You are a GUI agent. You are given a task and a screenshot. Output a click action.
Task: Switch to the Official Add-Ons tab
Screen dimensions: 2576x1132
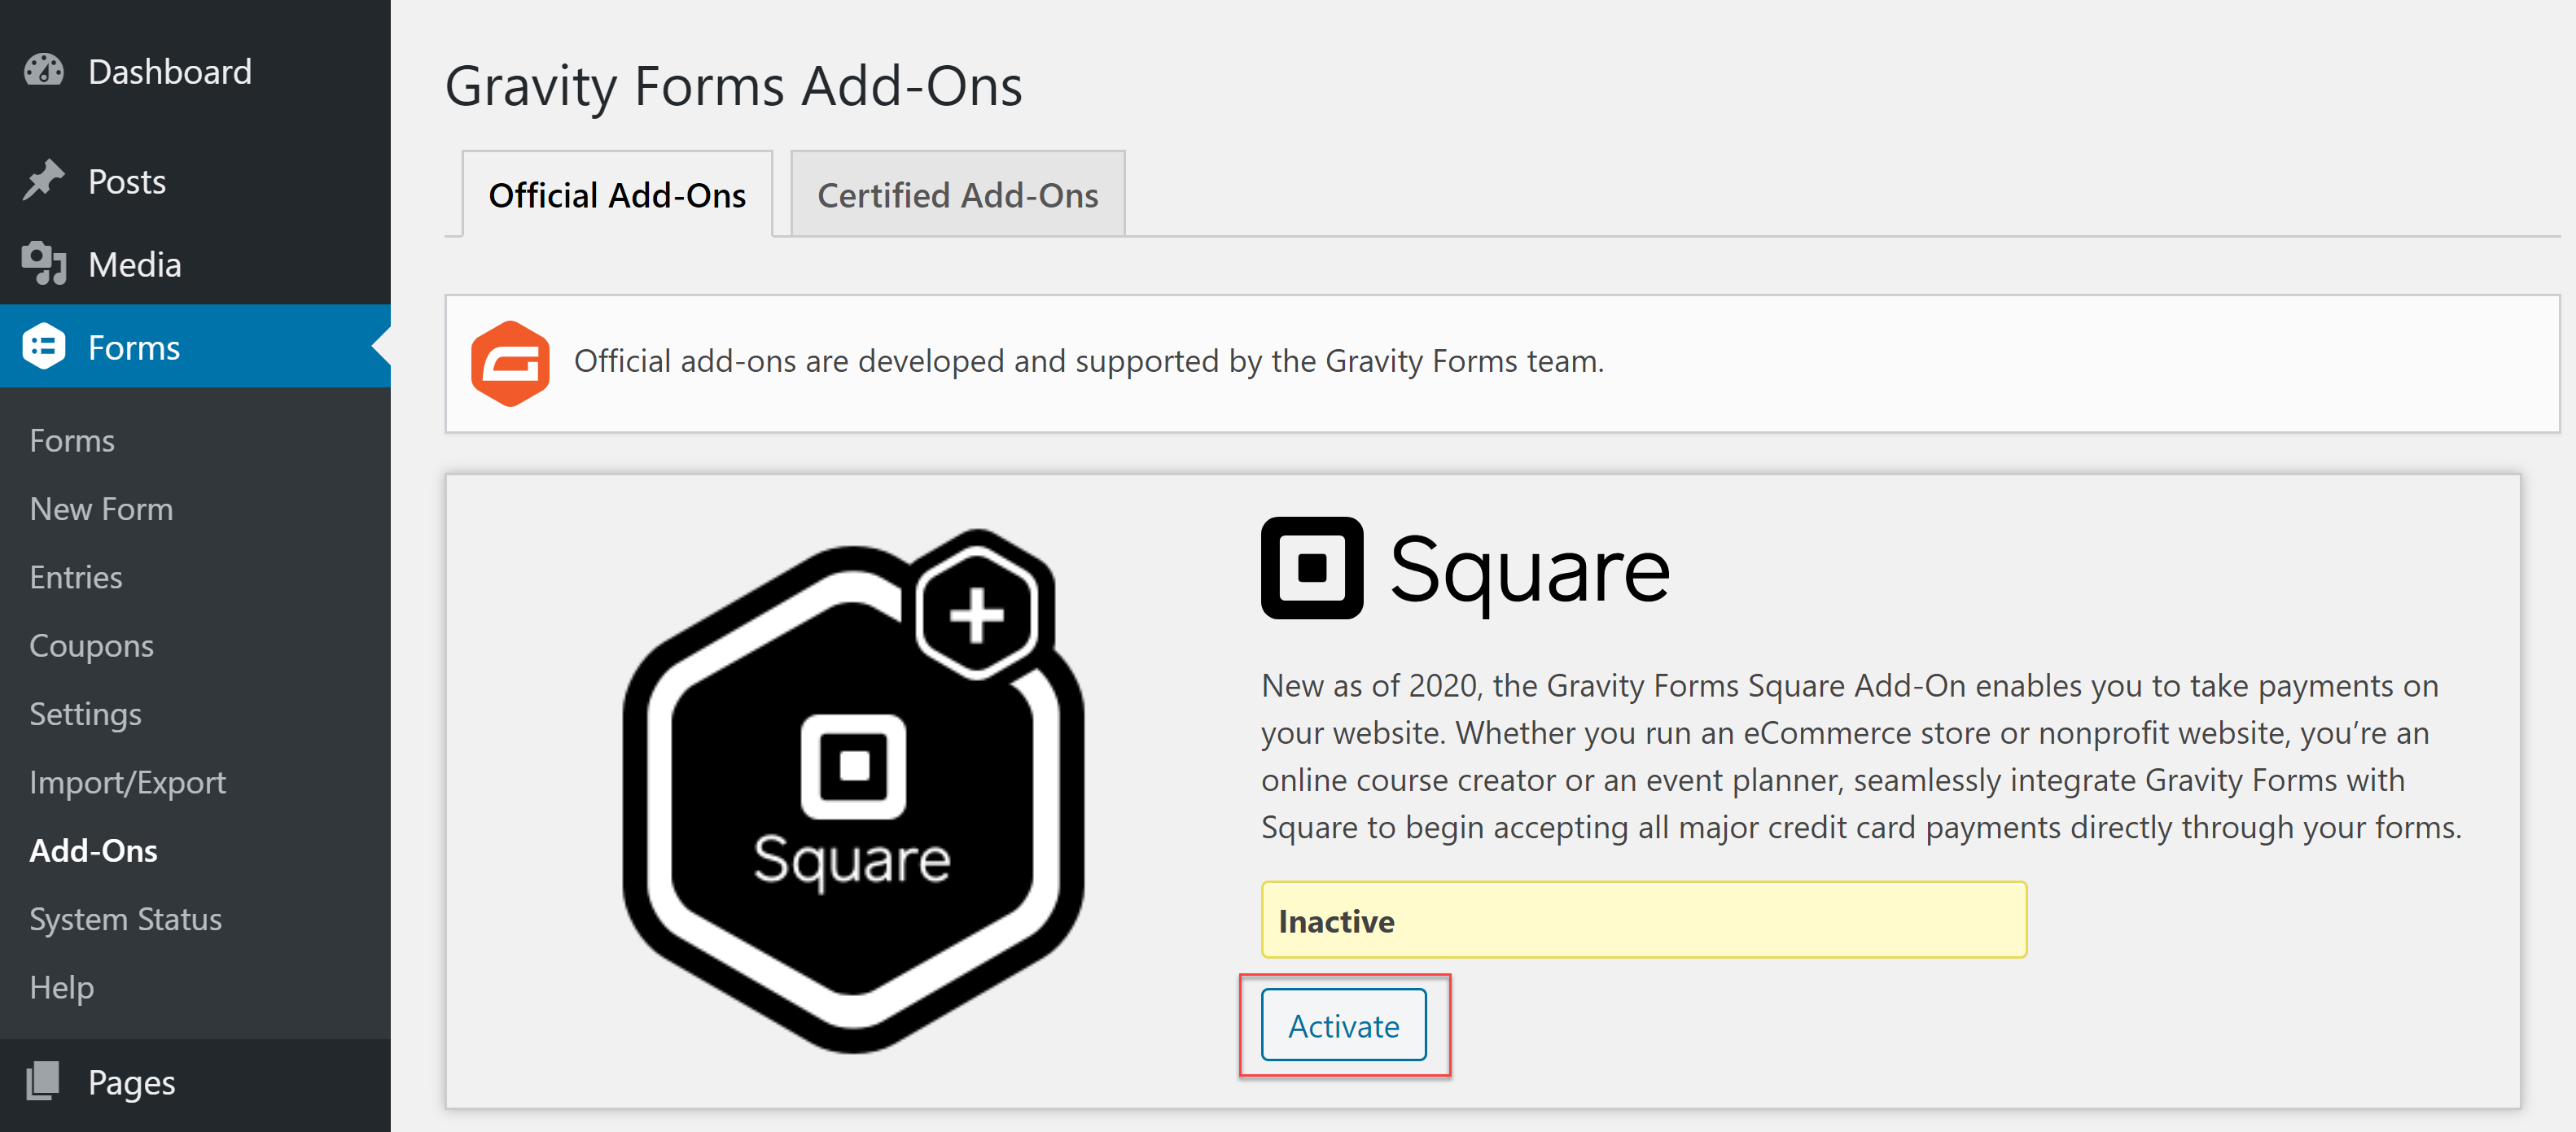[617, 195]
